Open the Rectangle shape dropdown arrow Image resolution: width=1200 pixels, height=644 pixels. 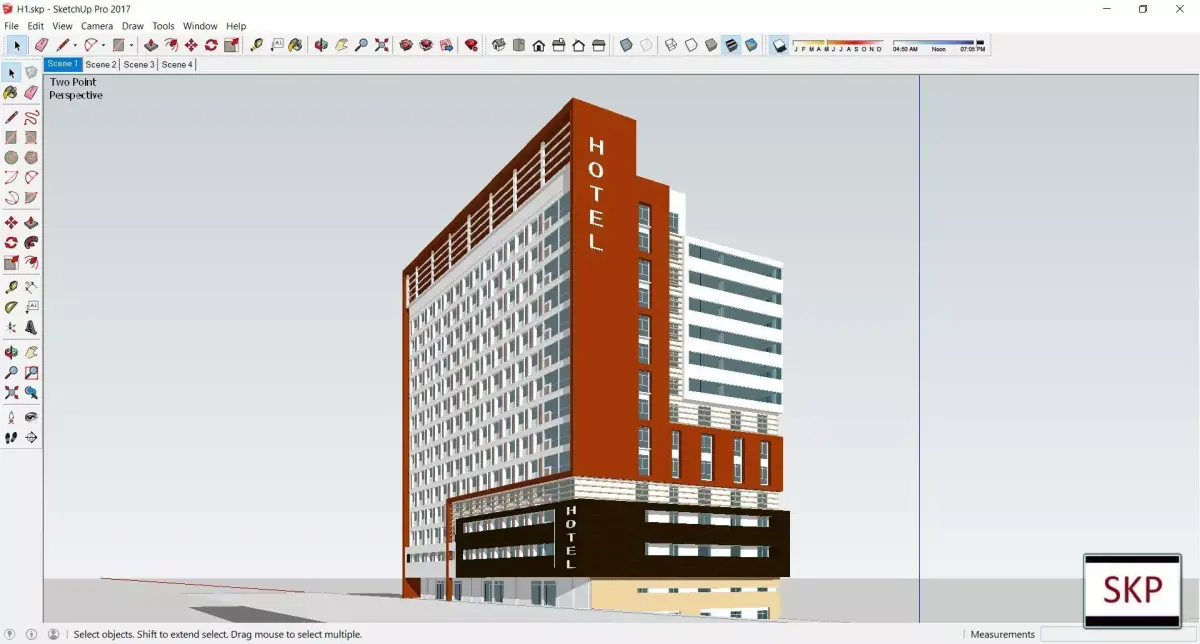(x=131, y=45)
